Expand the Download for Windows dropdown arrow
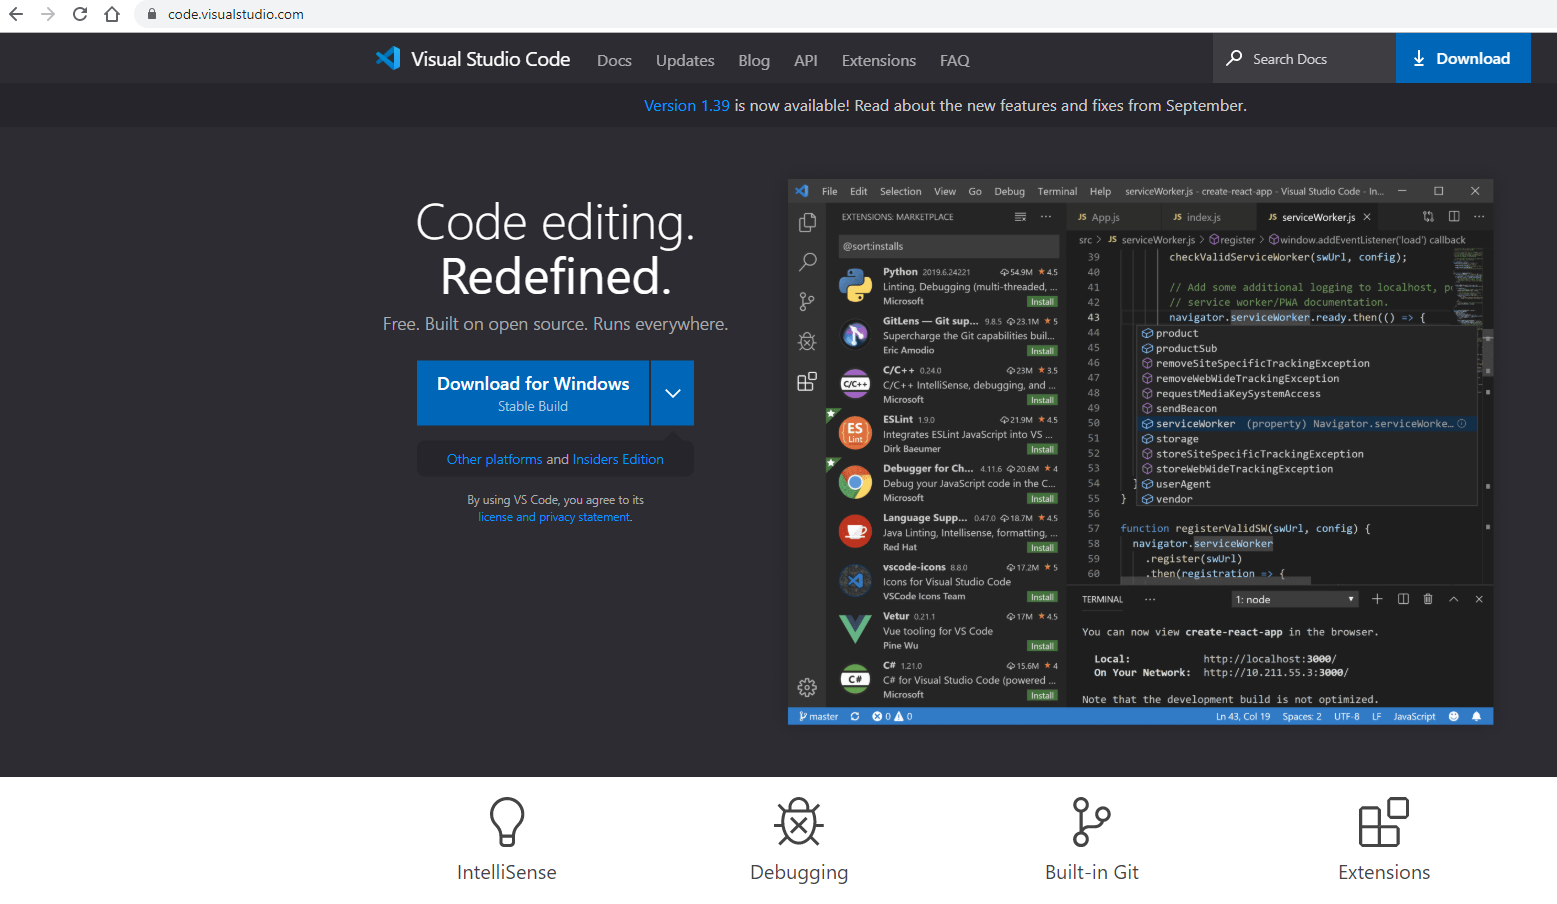Image resolution: width=1557 pixels, height=904 pixels. coord(673,393)
